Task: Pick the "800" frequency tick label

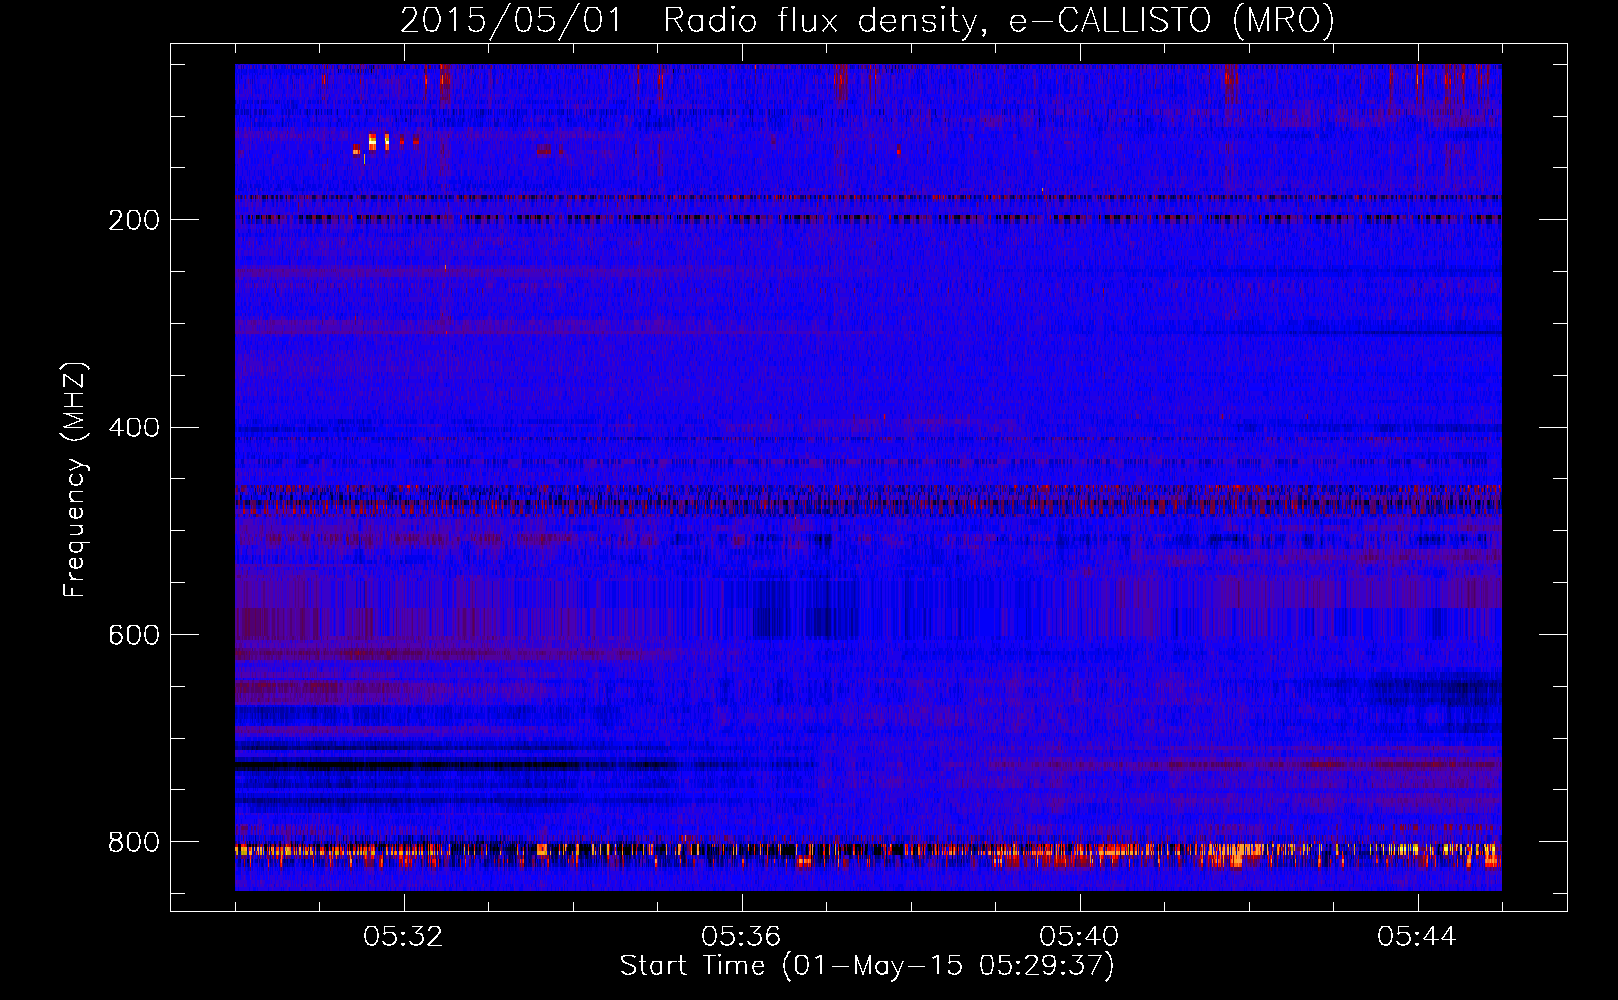Action: [134, 843]
